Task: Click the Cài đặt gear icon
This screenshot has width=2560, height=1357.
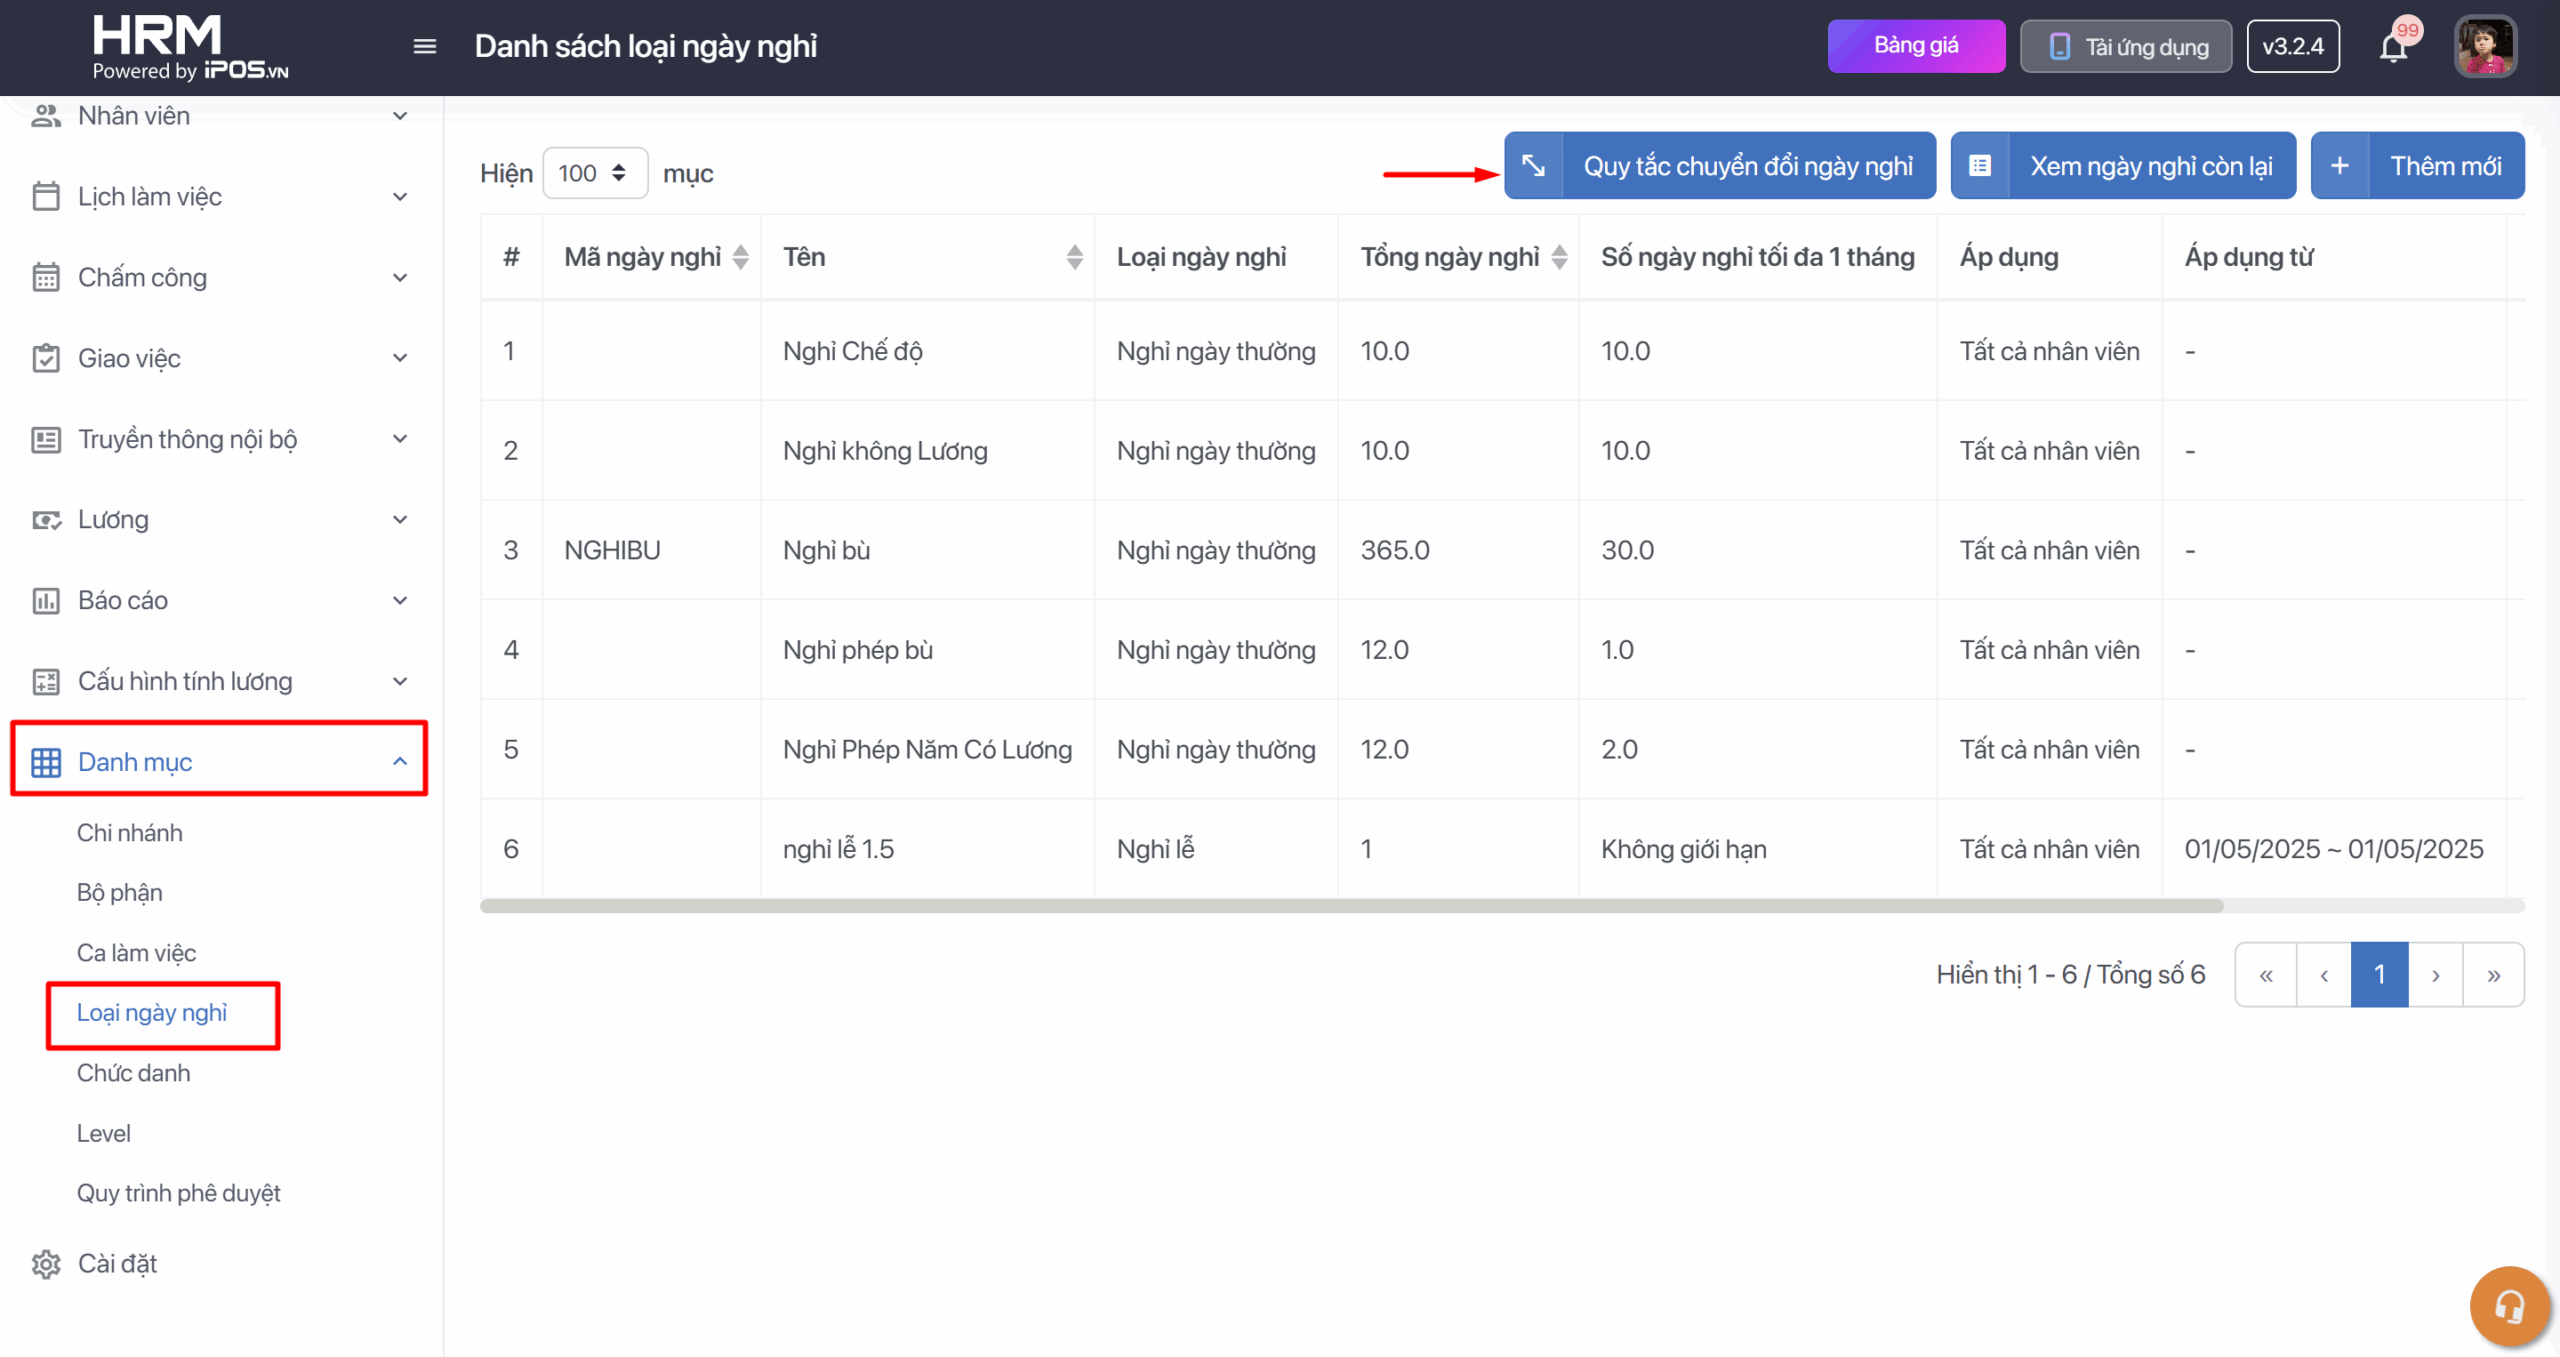Action: (x=46, y=1264)
